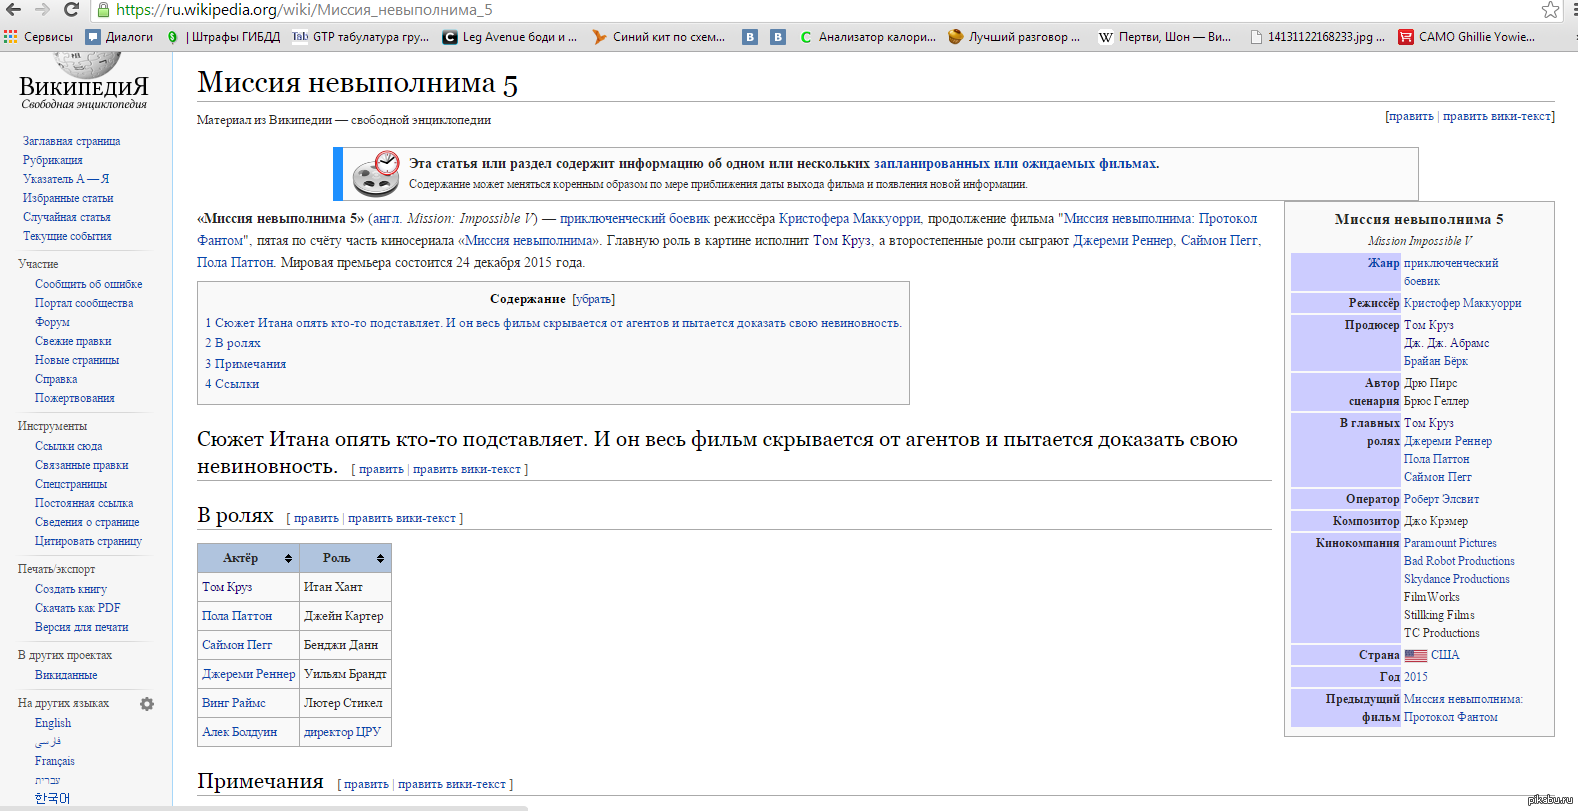1578x811 pixels.
Task: Open the Leg Avenue bookmark
Action: tap(510, 37)
